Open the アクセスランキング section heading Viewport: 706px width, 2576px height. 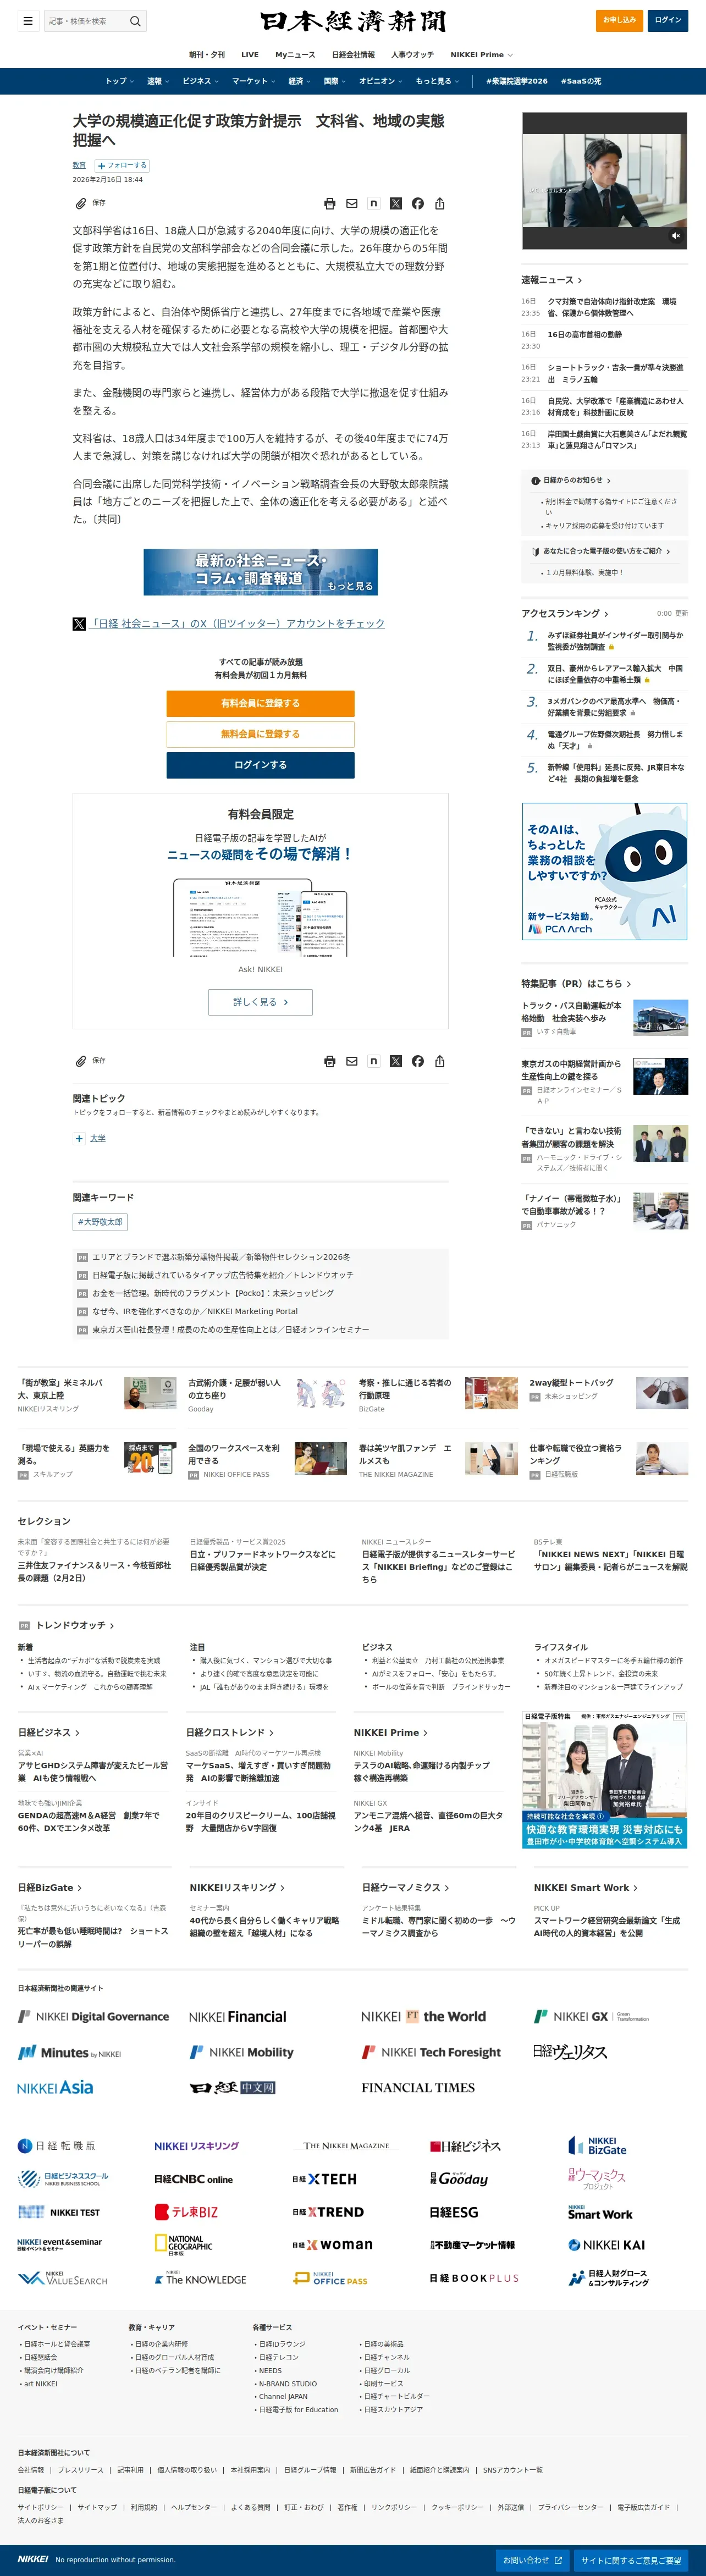564,613
